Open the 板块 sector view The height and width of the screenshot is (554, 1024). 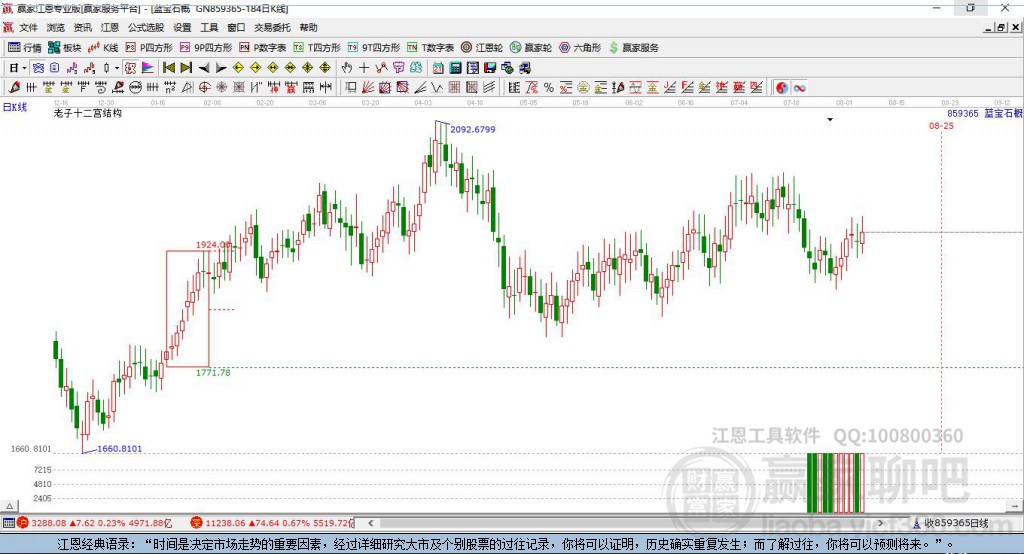[x=64, y=48]
